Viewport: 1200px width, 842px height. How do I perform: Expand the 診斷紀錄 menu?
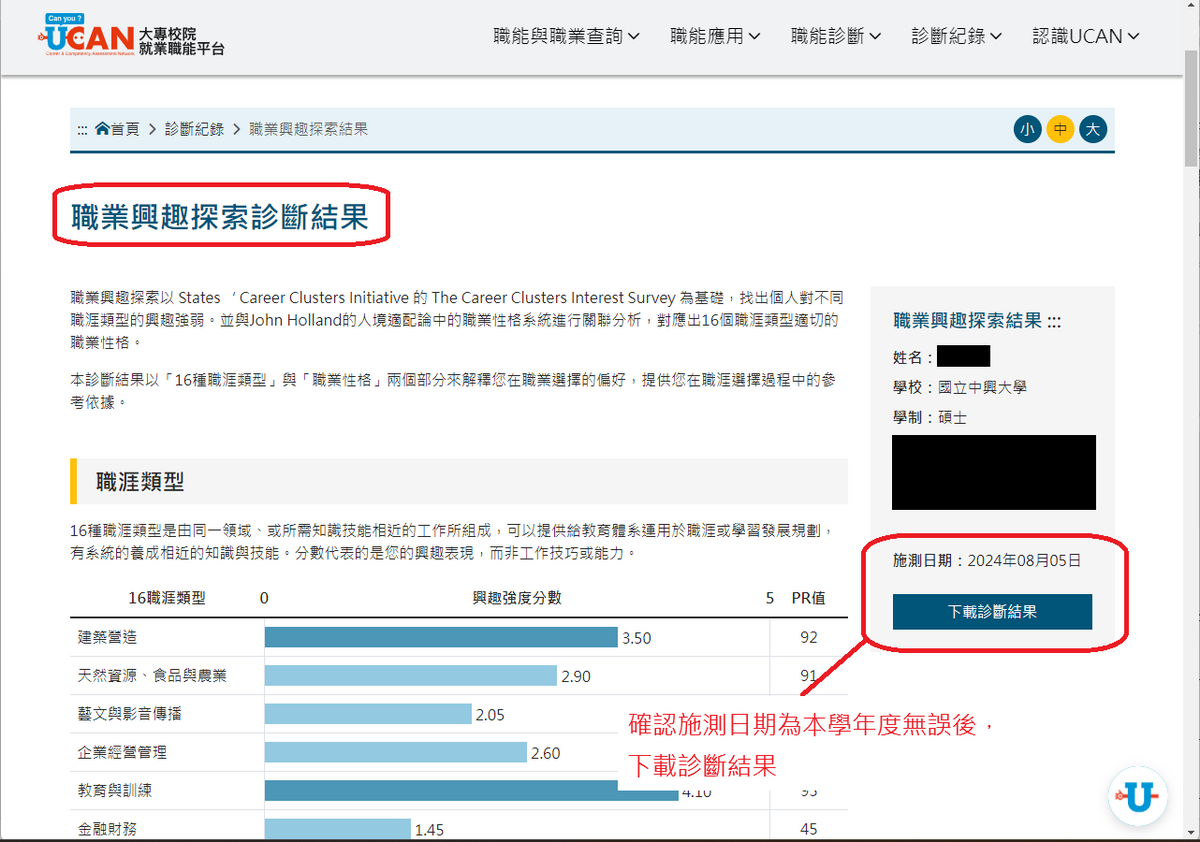tap(956, 36)
